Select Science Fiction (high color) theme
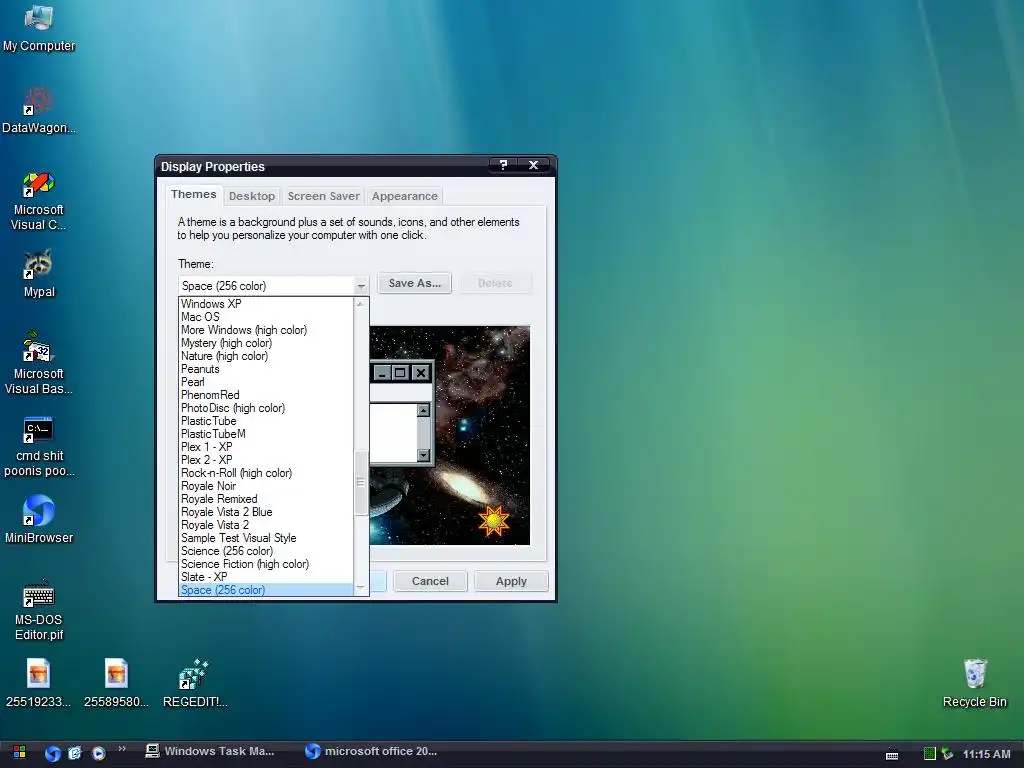 266,564
